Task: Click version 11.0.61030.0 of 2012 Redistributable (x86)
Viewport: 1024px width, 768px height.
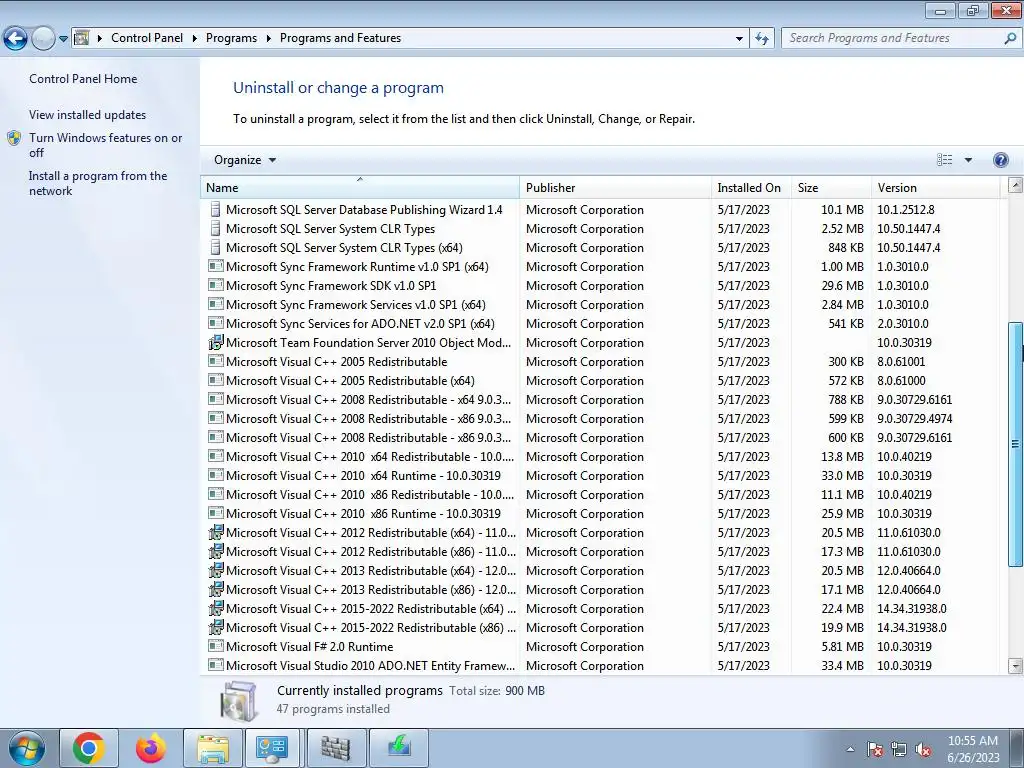Action: point(908,552)
